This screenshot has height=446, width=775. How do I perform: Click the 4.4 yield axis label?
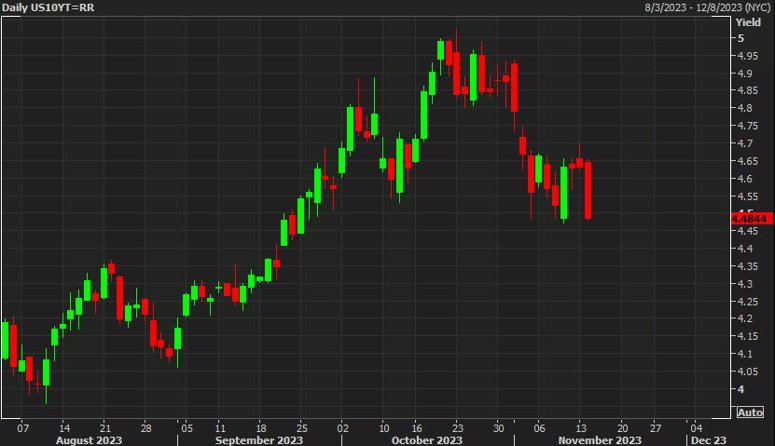(745, 249)
